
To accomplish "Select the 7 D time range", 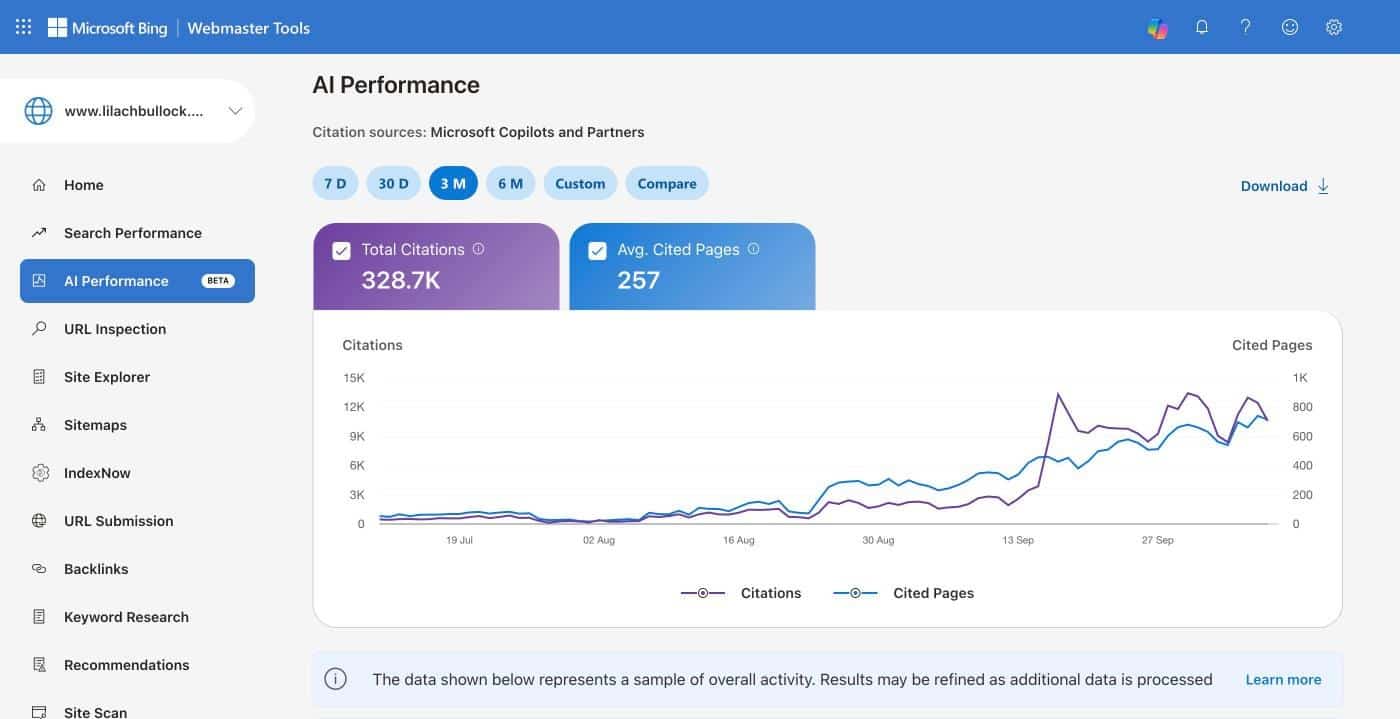I will click(336, 183).
